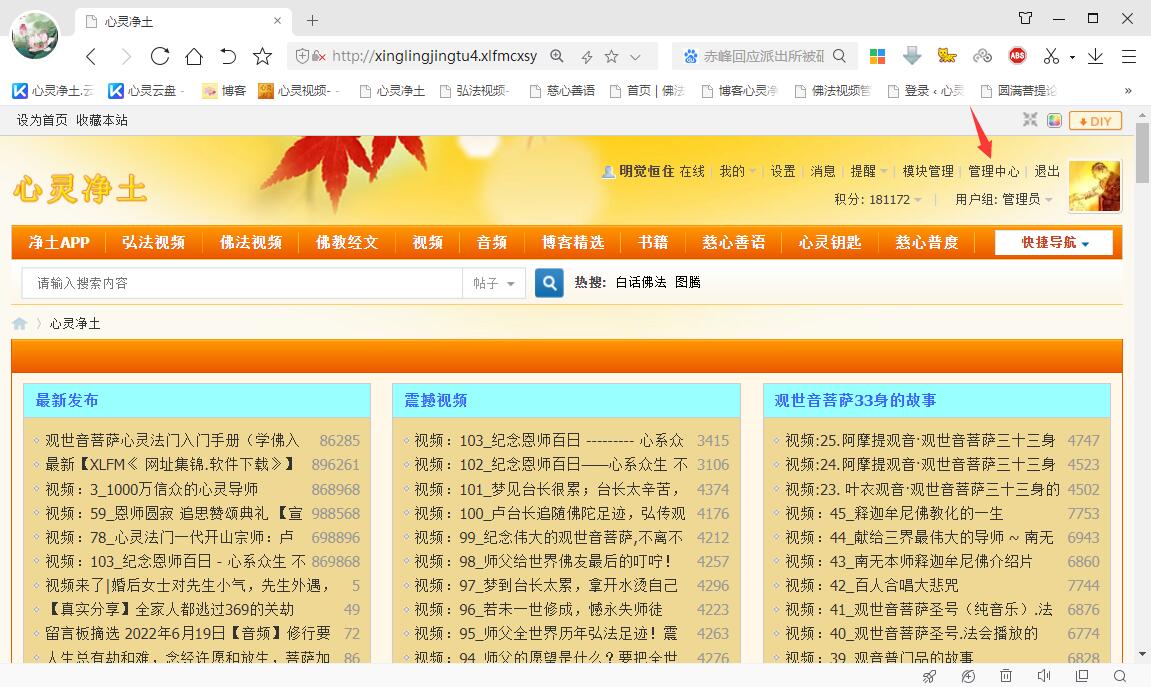
Task: Expand the address bar dropdown chevron
Action: point(636,57)
